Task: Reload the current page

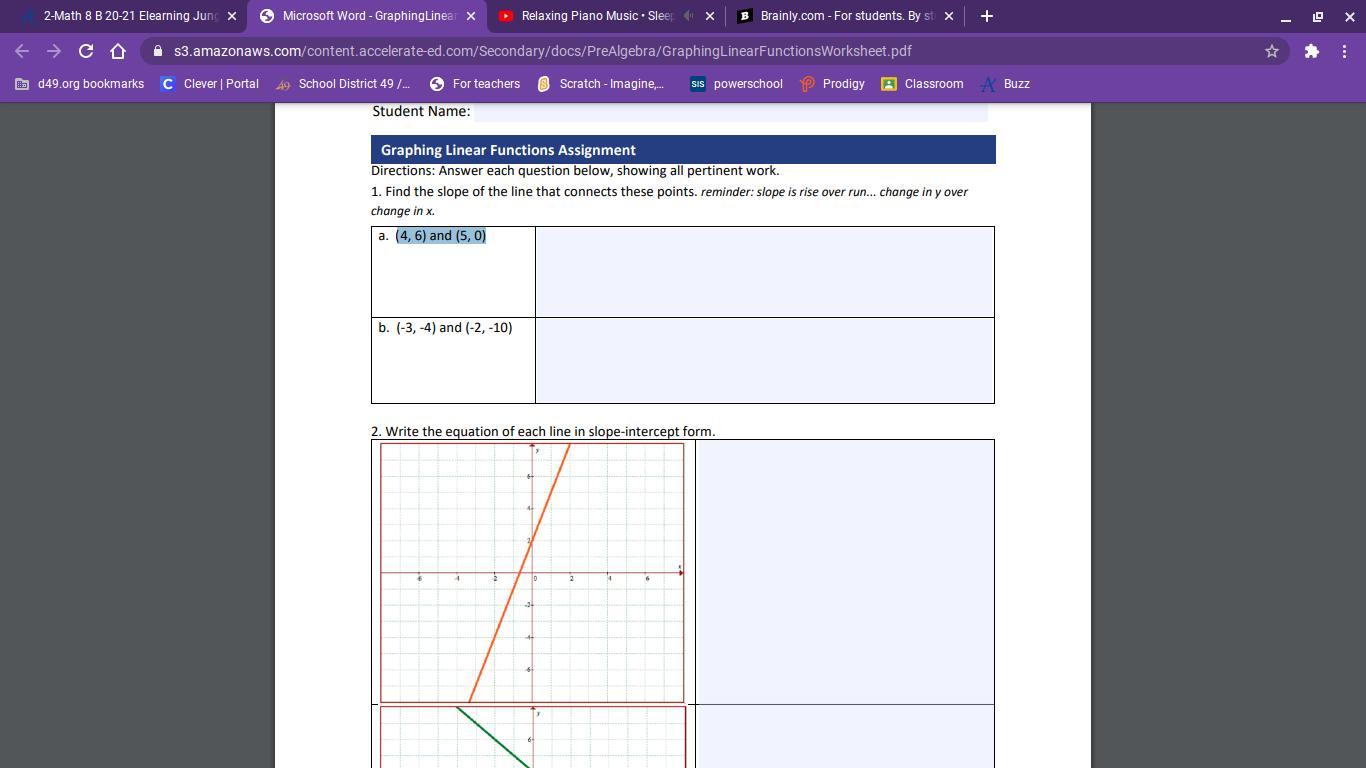Action: pyautogui.click(x=86, y=51)
